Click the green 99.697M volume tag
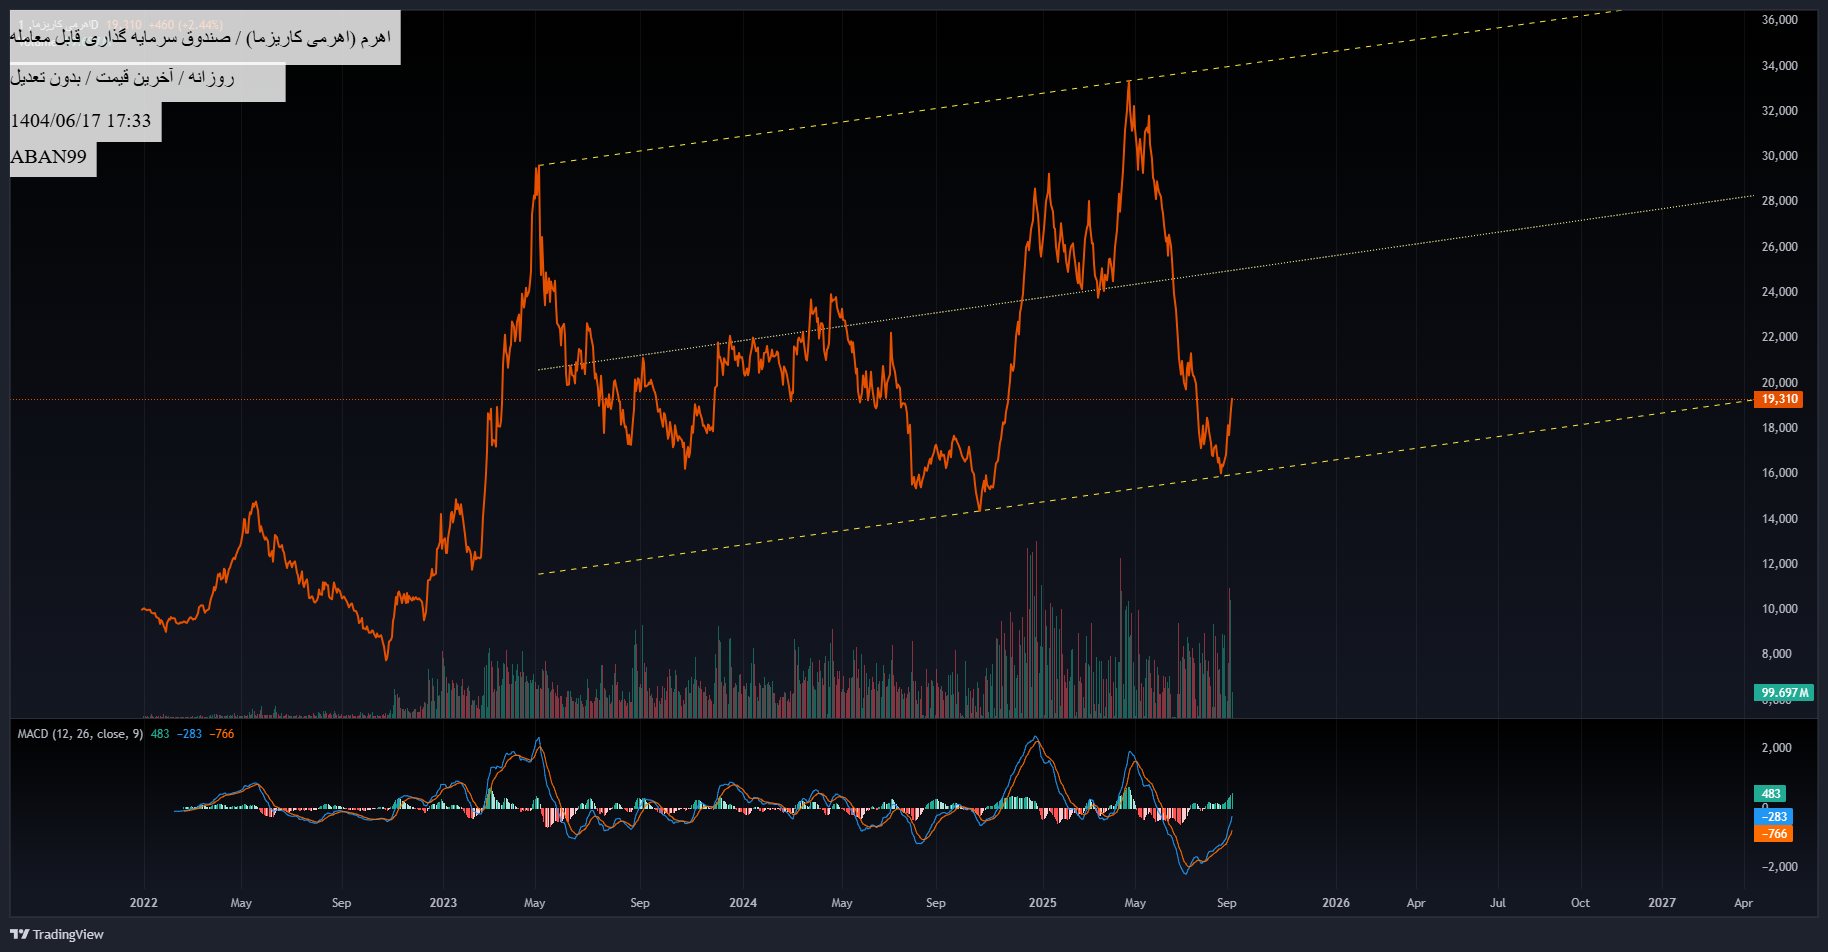1828x952 pixels. coord(1784,692)
